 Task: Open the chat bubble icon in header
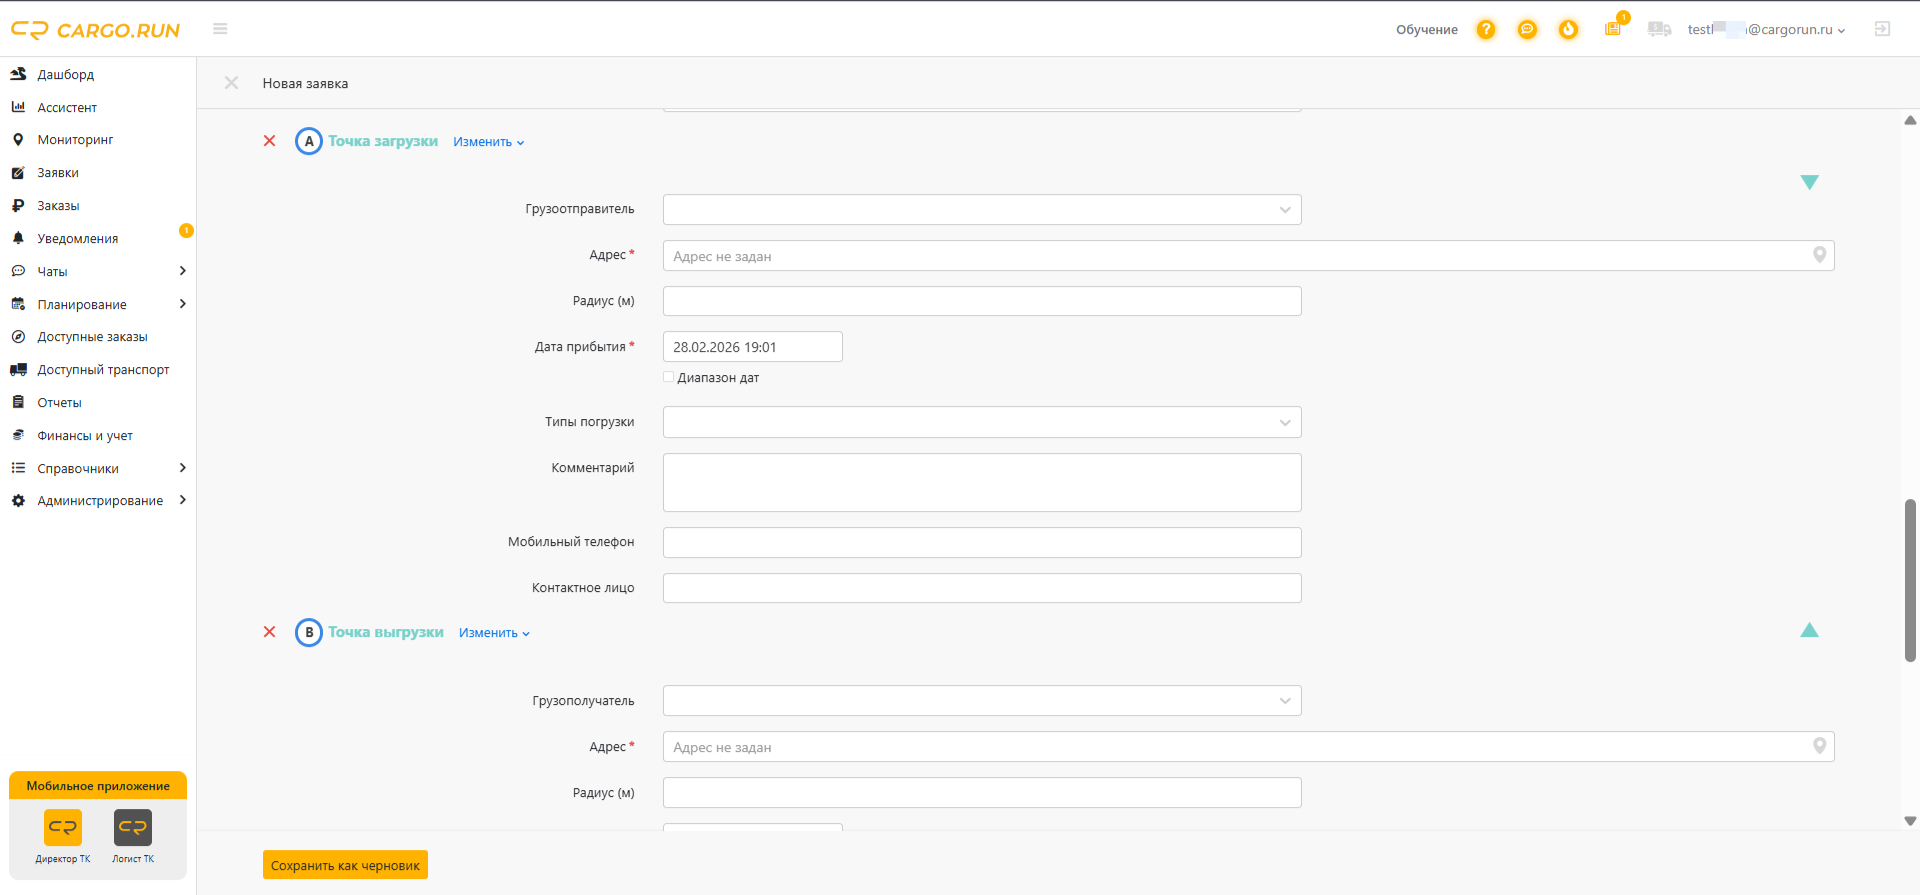(x=1527, y=30)
